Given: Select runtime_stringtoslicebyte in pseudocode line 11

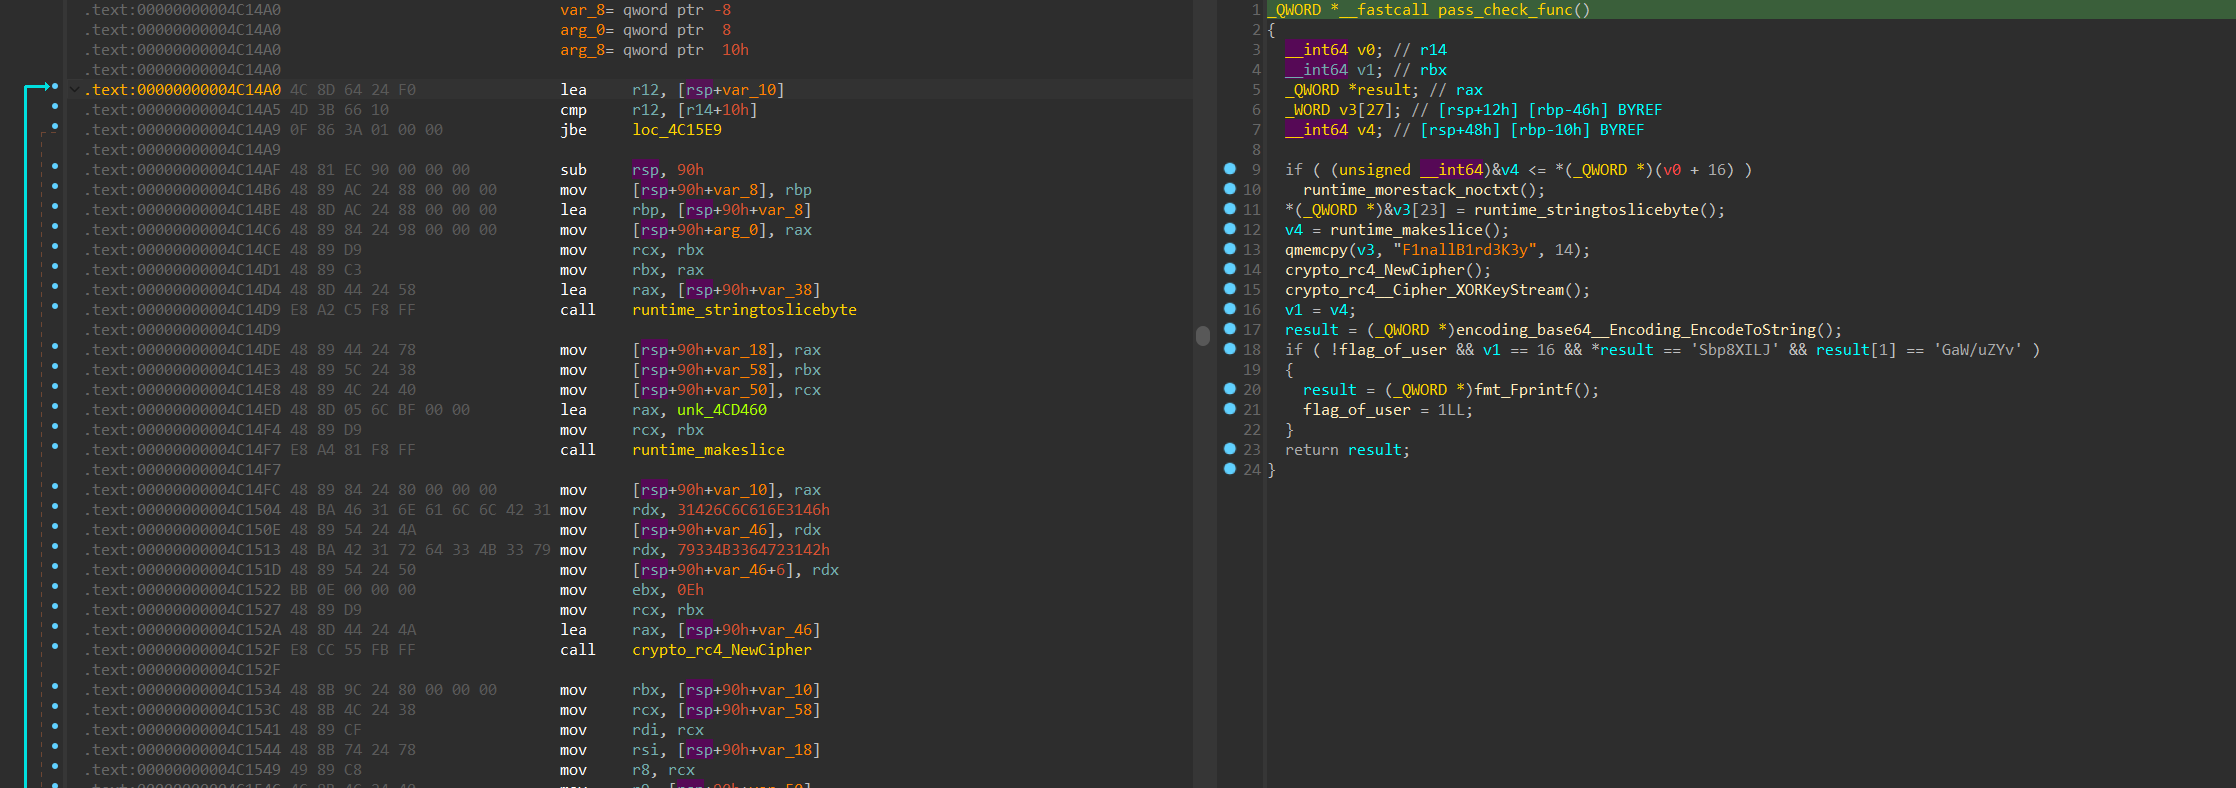Looking at the screenshot, I should coord(1586,210).
